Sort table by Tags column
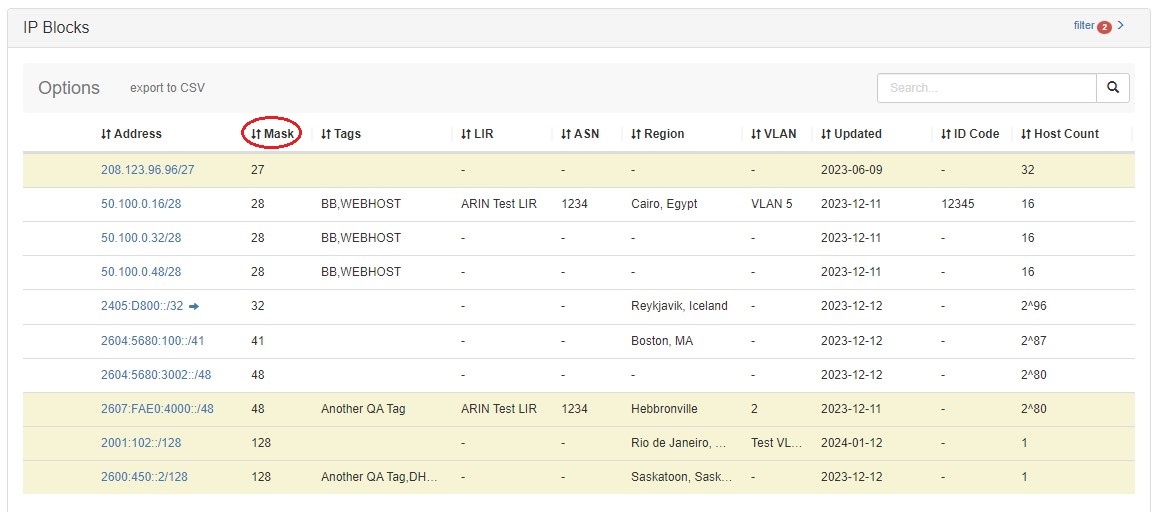The width and height of the screenshot is (1157, 512). click(341, 134)
